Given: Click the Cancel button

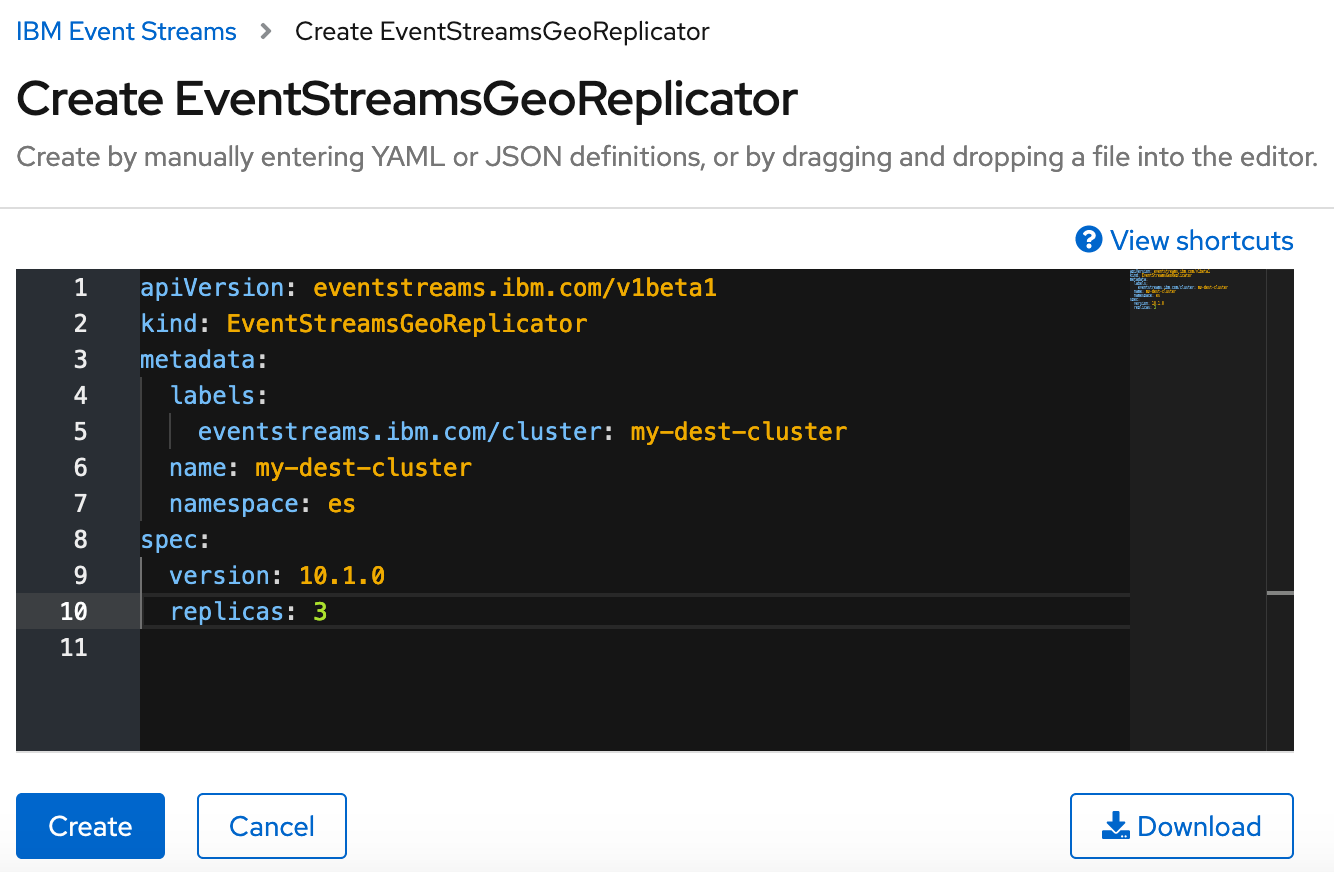Looking at the screenshot, I should (271, 826).
